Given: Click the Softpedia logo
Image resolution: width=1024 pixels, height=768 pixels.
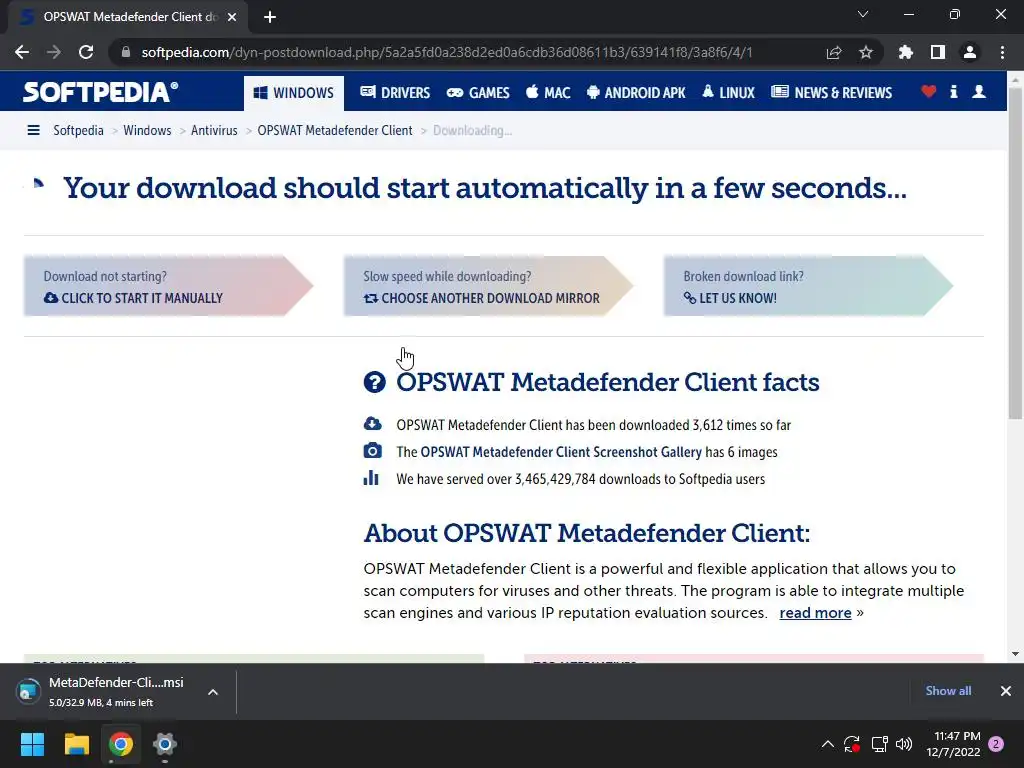Looking at the screenshot, I should (100, 92).
